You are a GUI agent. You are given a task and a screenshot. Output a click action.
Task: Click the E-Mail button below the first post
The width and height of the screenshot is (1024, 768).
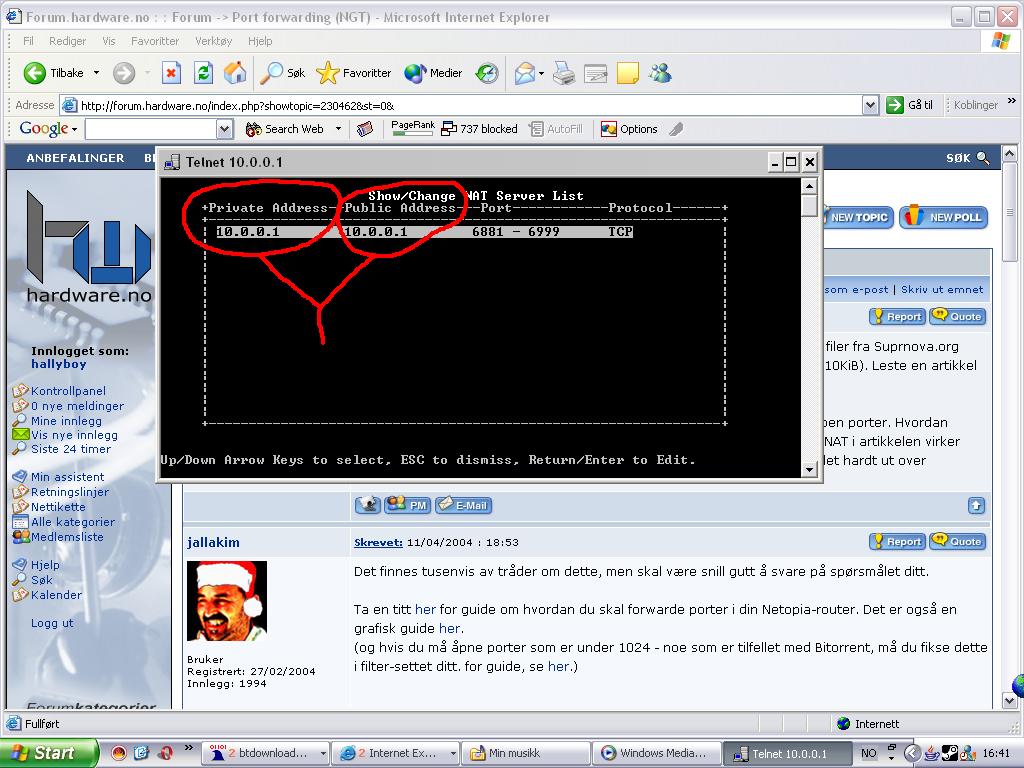pyautogui.click(x=463, y=505)
